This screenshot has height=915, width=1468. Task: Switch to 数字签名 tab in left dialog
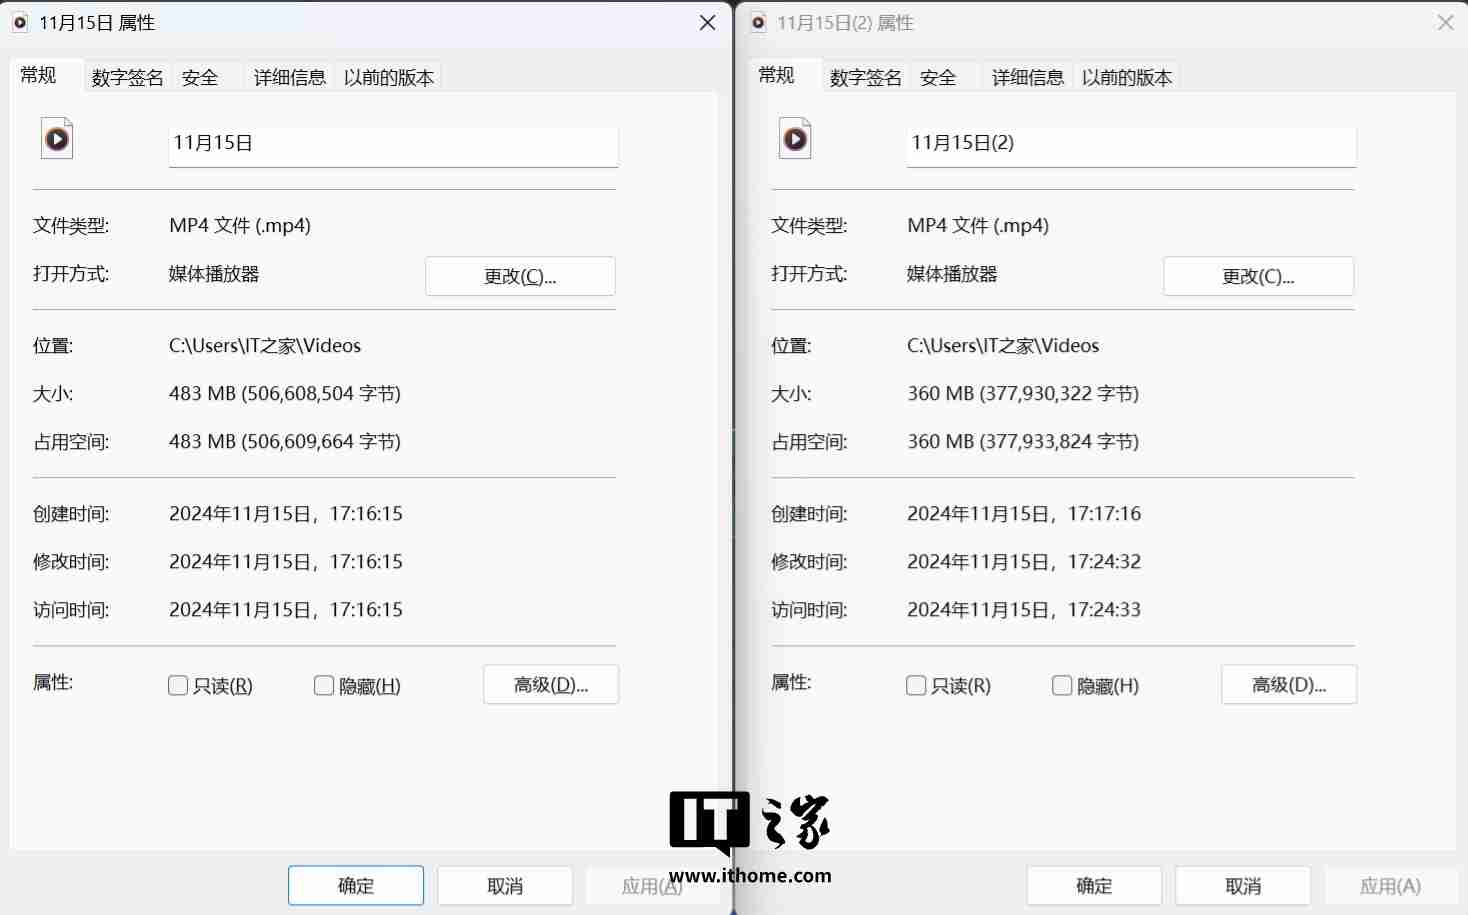tap(126, 77)
